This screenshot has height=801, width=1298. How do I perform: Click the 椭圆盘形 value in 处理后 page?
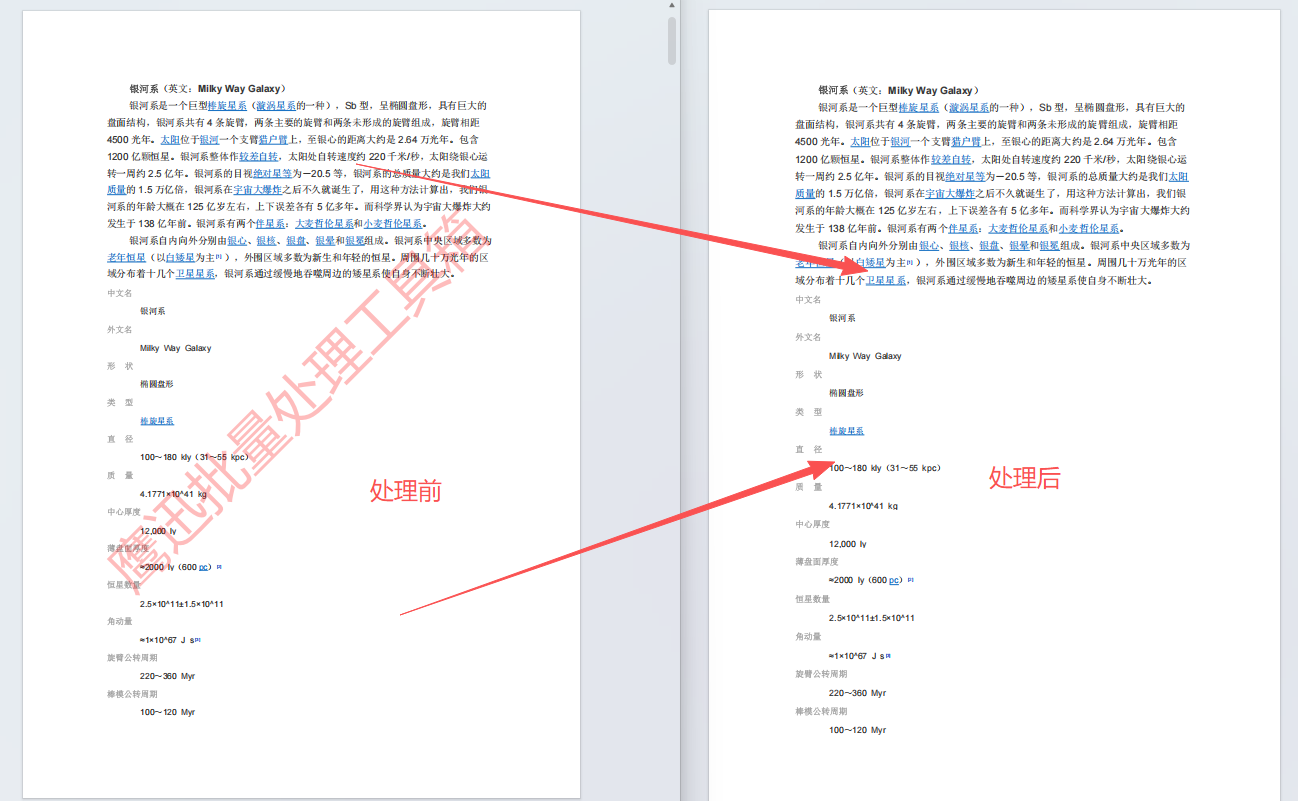(x=846, y=393)
